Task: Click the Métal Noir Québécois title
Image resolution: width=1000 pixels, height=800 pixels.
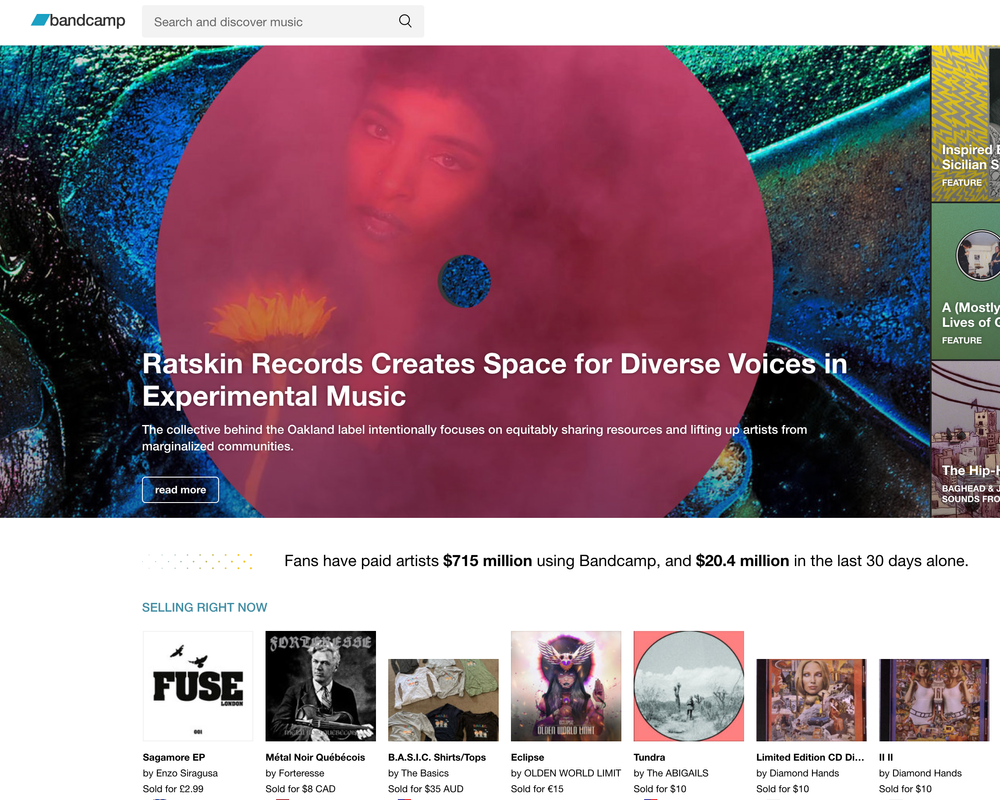Action: 315,757
